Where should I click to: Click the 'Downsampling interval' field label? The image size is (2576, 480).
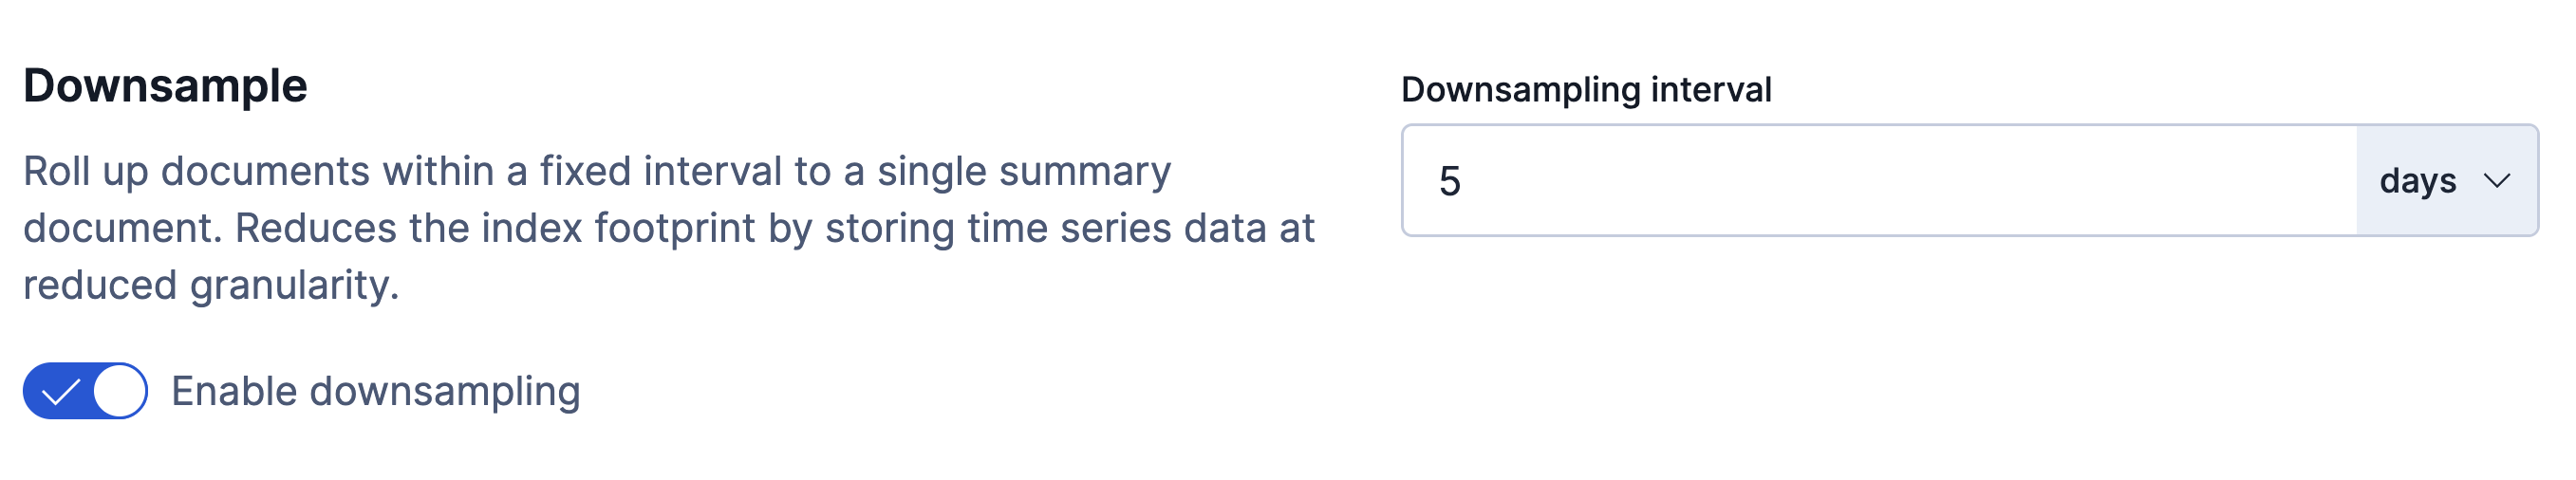tap(1585, 90)
